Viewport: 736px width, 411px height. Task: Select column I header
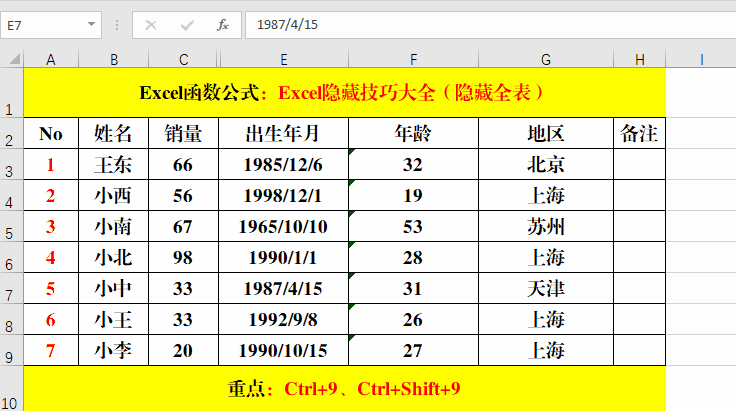tap(701, 60)
